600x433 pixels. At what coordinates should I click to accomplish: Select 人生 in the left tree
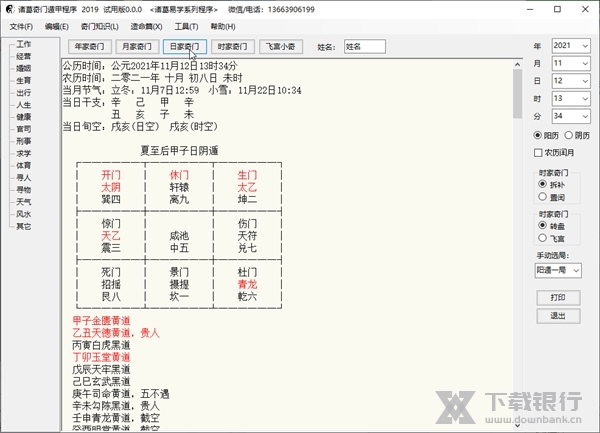point(23,105)
